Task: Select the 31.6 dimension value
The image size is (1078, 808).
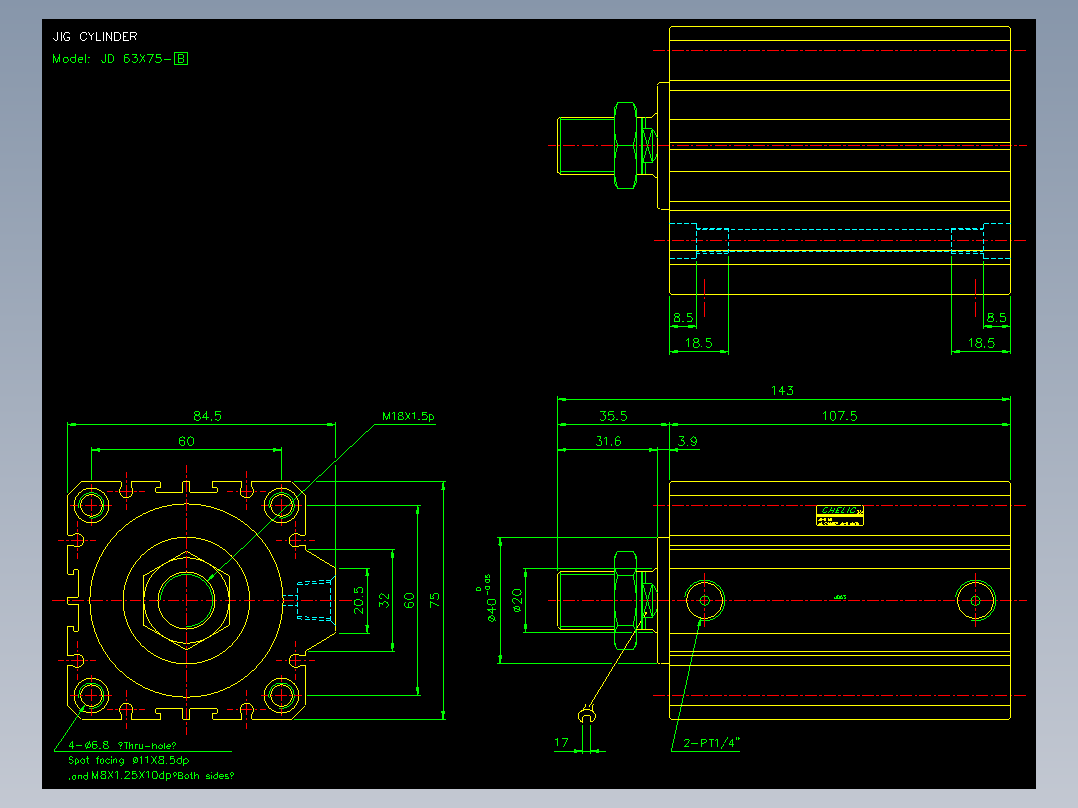Action: coord(608,441)
